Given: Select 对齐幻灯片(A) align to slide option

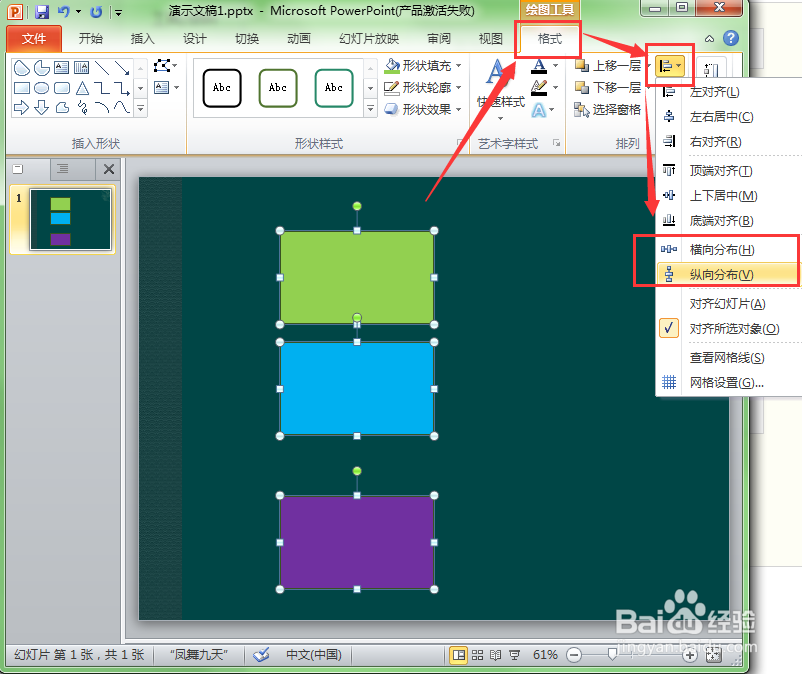Looking at the screenshot, I should tap(728, 304).
